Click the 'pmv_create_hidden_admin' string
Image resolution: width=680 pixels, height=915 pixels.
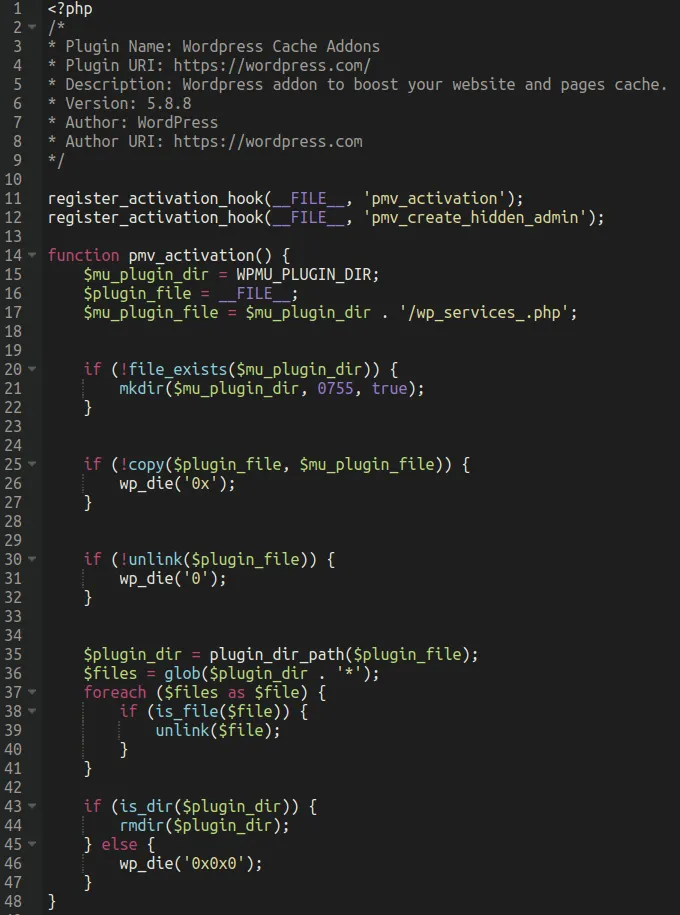pyautogui.click(x=475, y=218)
